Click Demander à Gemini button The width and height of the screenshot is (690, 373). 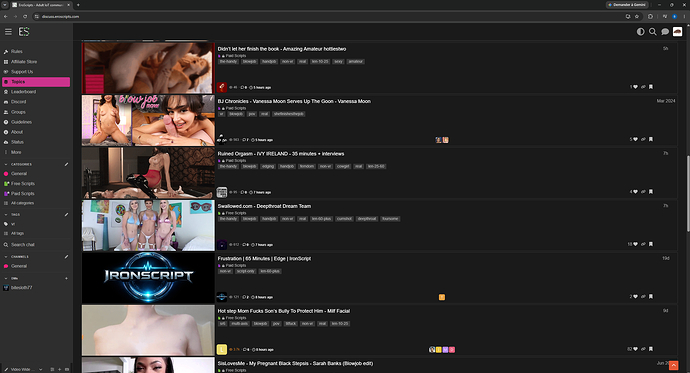click(x=627, y=5)
